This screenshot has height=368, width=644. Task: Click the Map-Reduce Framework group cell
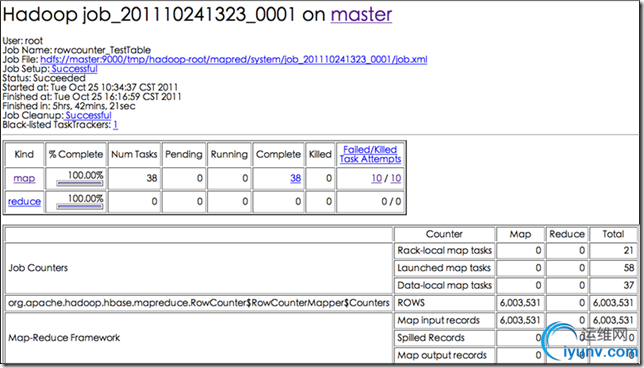click(199, 338)
